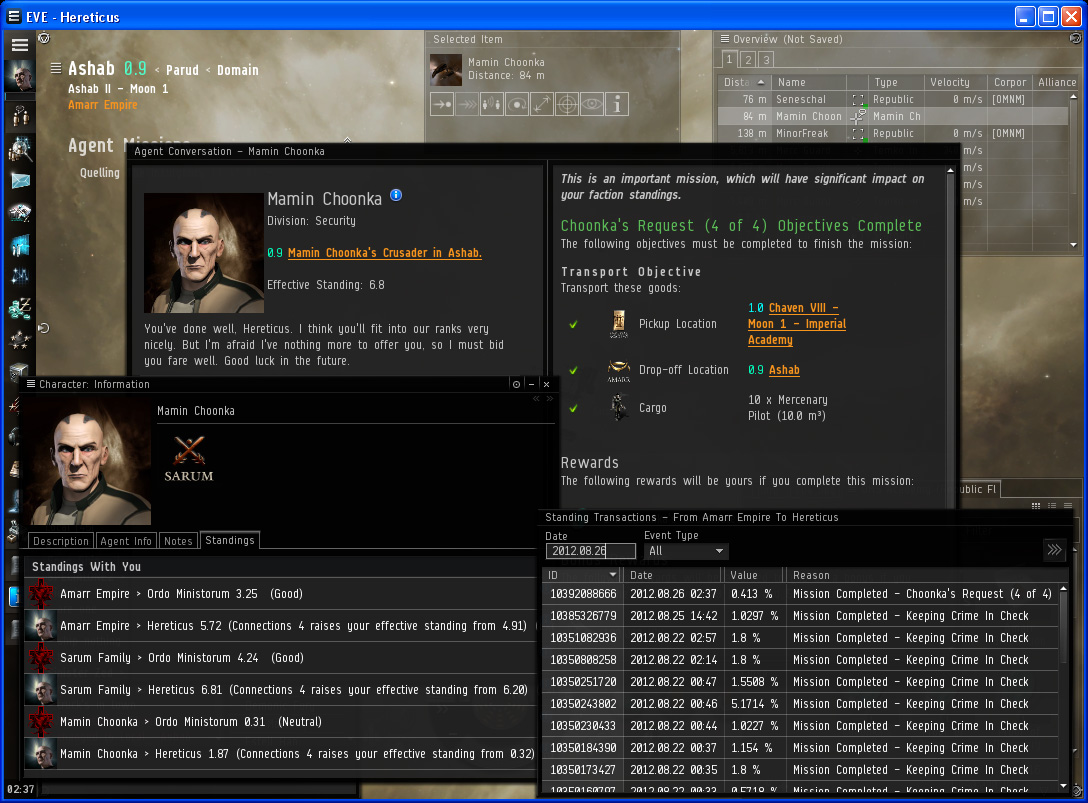Click the two-people chat icon in the sidebar
1088x803 pixels.
click(20, 115)
